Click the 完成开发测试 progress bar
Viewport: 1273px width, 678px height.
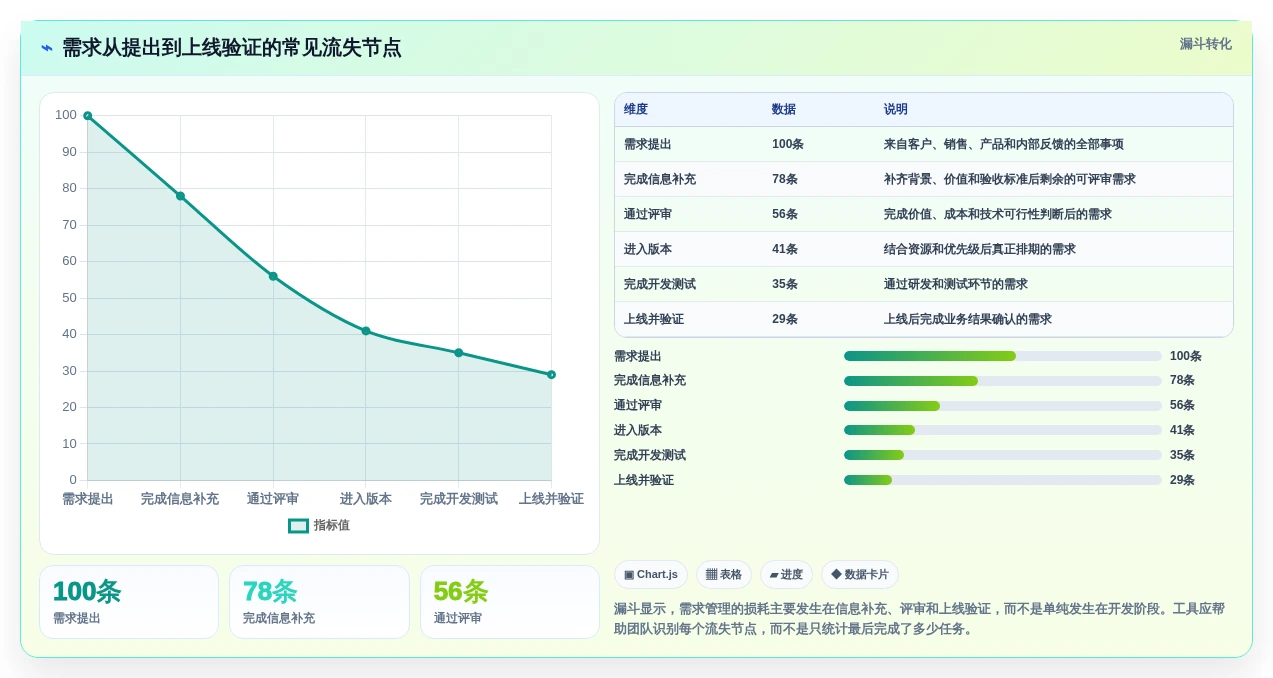1003,455
